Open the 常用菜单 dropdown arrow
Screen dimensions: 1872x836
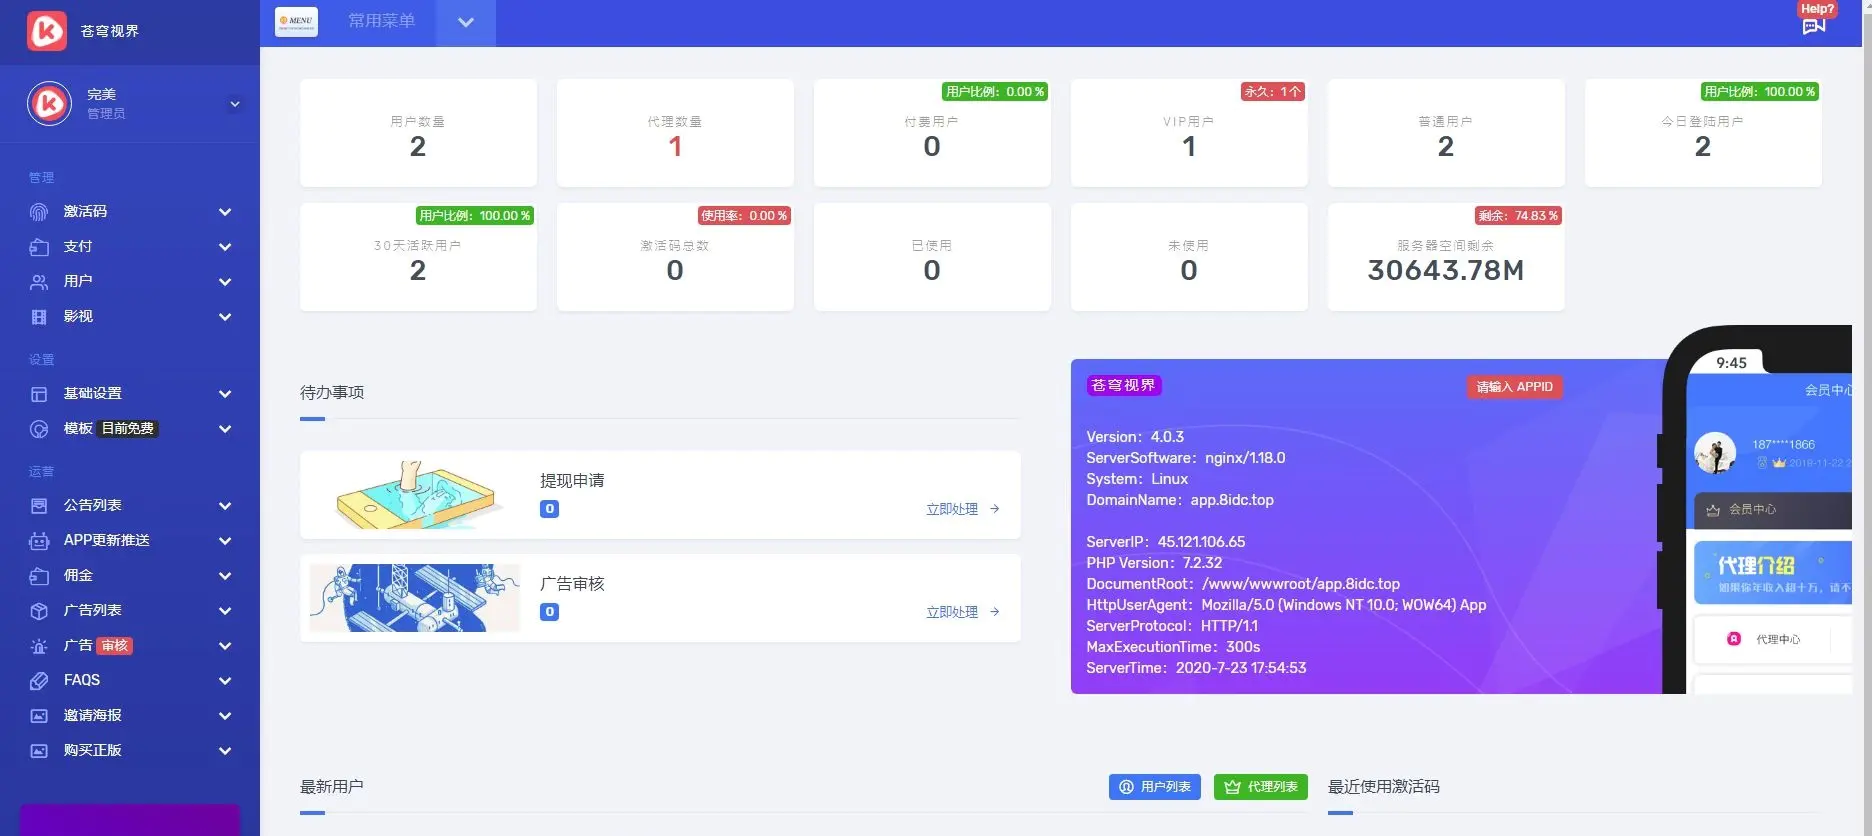tap(466, 22)
